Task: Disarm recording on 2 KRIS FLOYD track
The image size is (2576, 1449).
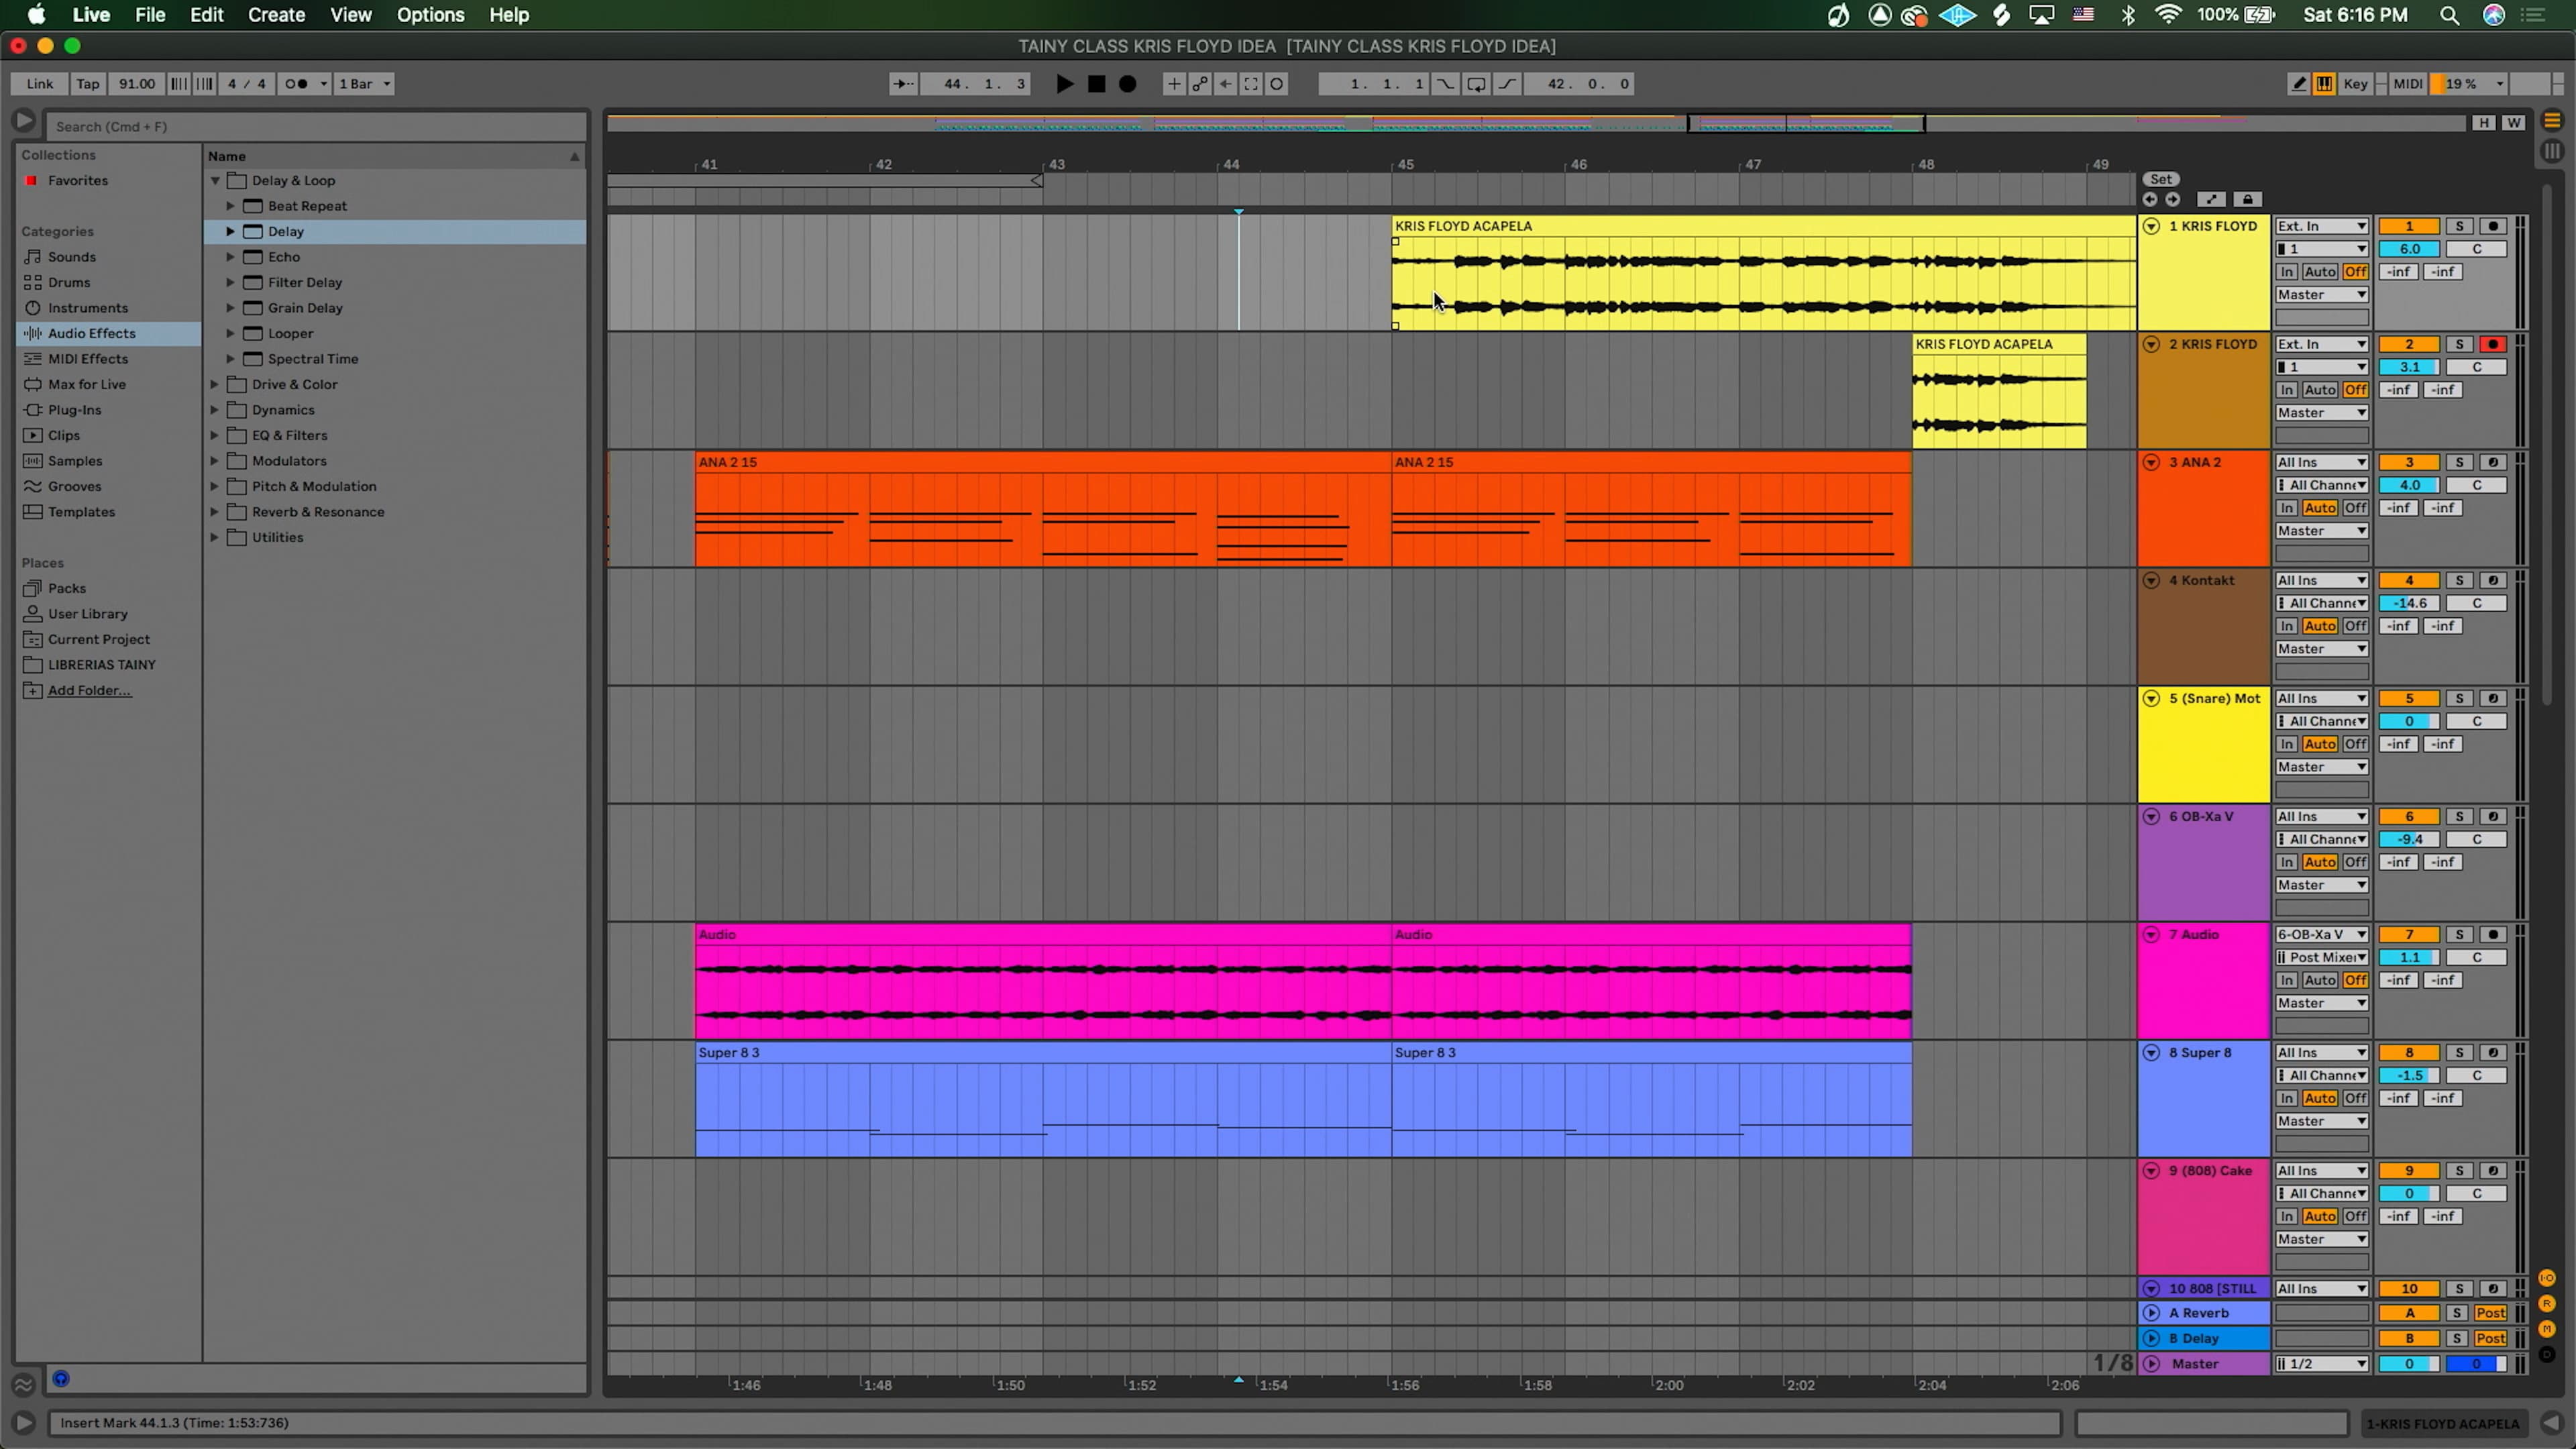Action: 2492,344
